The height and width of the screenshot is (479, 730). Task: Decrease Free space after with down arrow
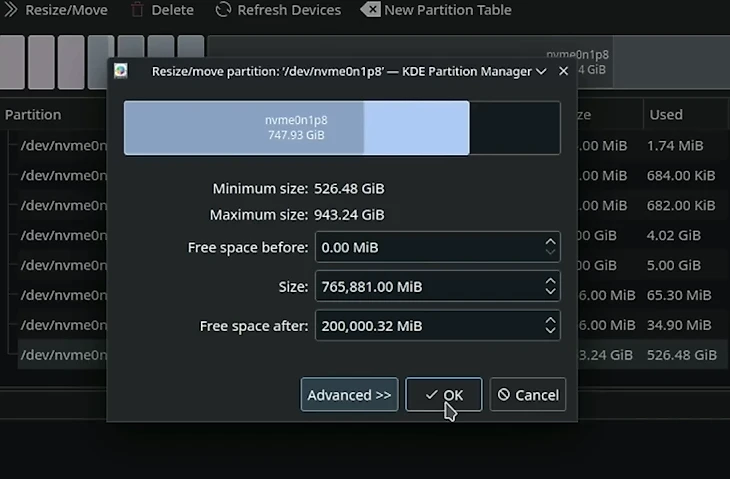tap(550, 331)
